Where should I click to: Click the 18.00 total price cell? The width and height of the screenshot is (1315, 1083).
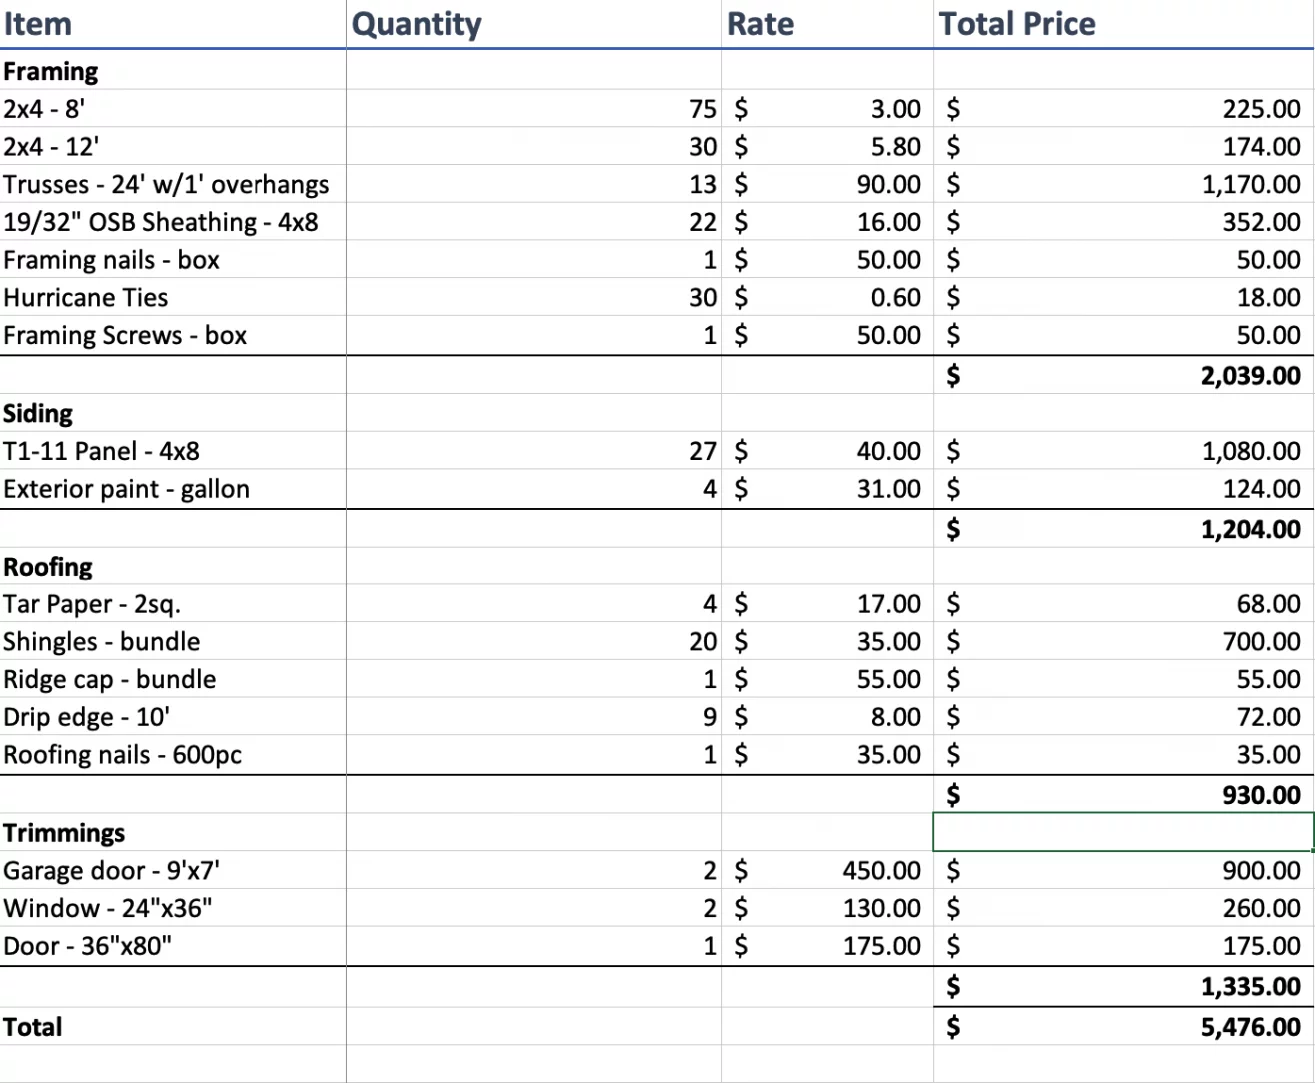[x=1124, y=298]
